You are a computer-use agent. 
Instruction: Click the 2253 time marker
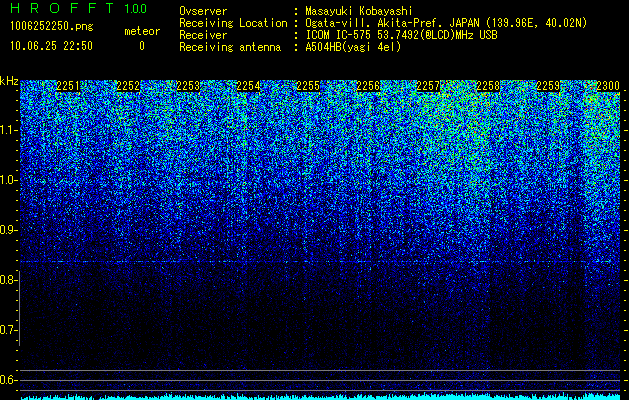[188, 86]
